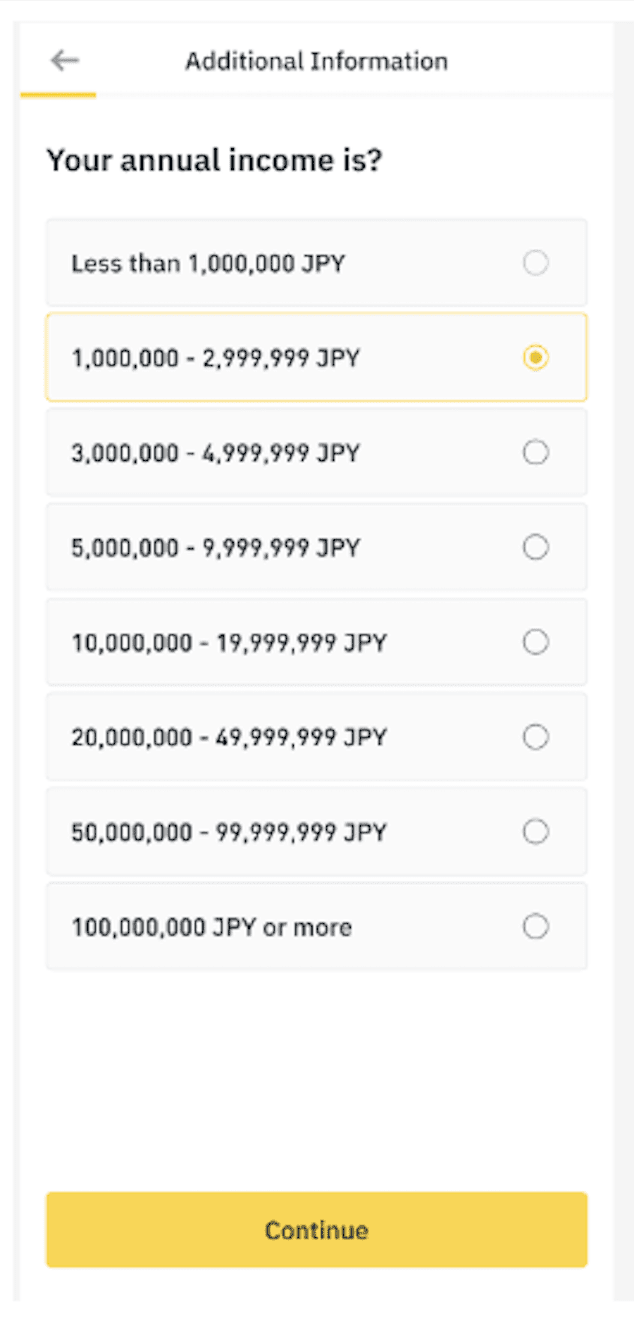Select radio button for 3,000,000 - 4,999,999 JPY
634x1320 pixels.
coord(536,453)
